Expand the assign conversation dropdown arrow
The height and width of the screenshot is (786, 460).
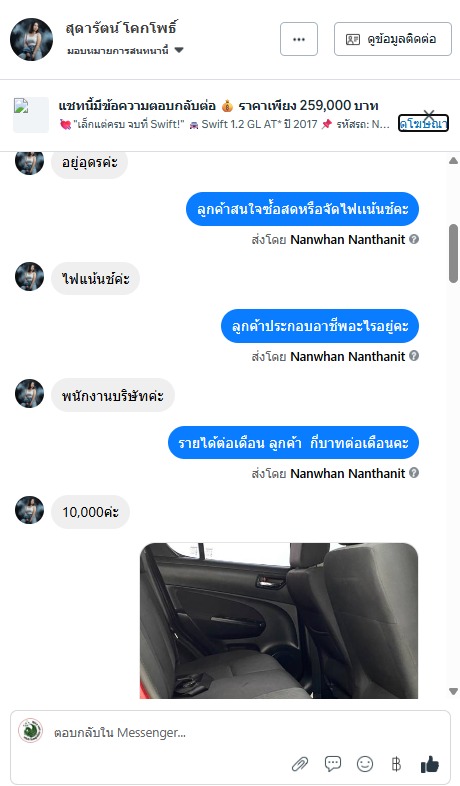pyautogui.click(x=179, y=50)
